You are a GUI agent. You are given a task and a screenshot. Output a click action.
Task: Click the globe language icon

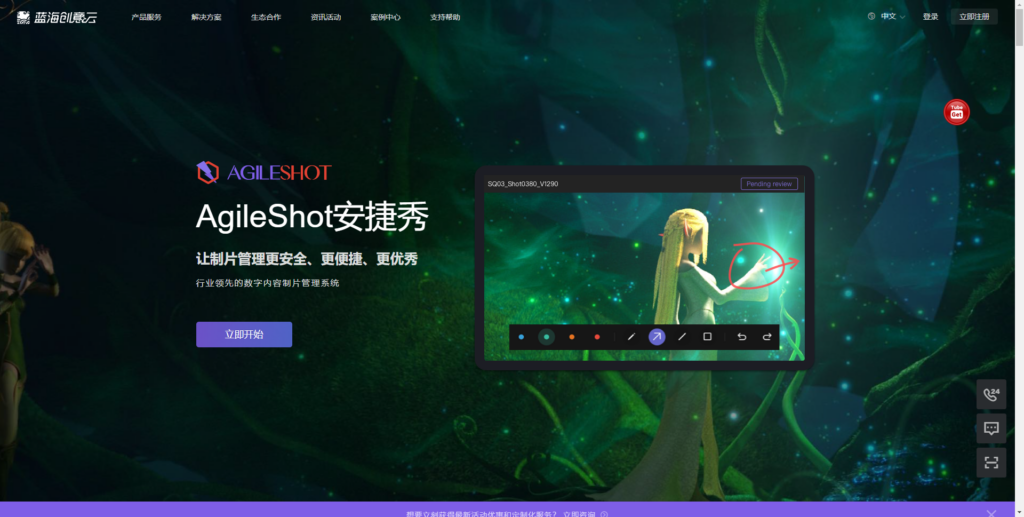tap(871, 16)
